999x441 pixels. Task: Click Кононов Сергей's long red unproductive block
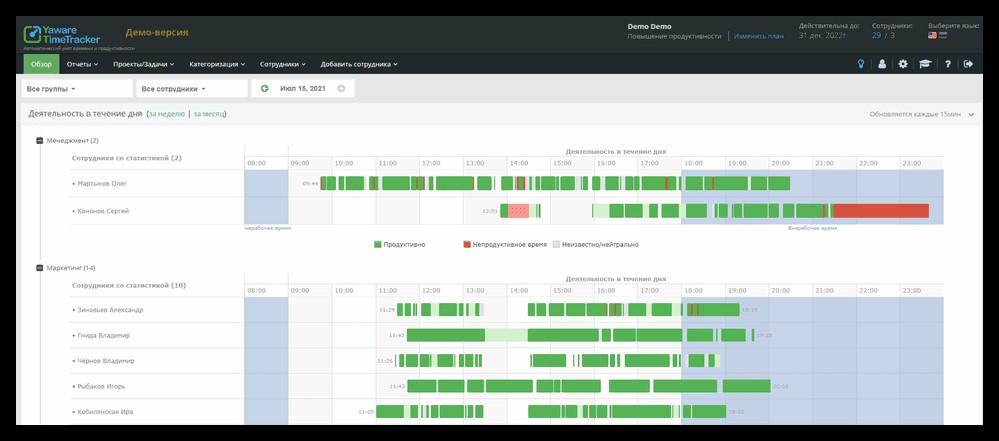point(881,211)
